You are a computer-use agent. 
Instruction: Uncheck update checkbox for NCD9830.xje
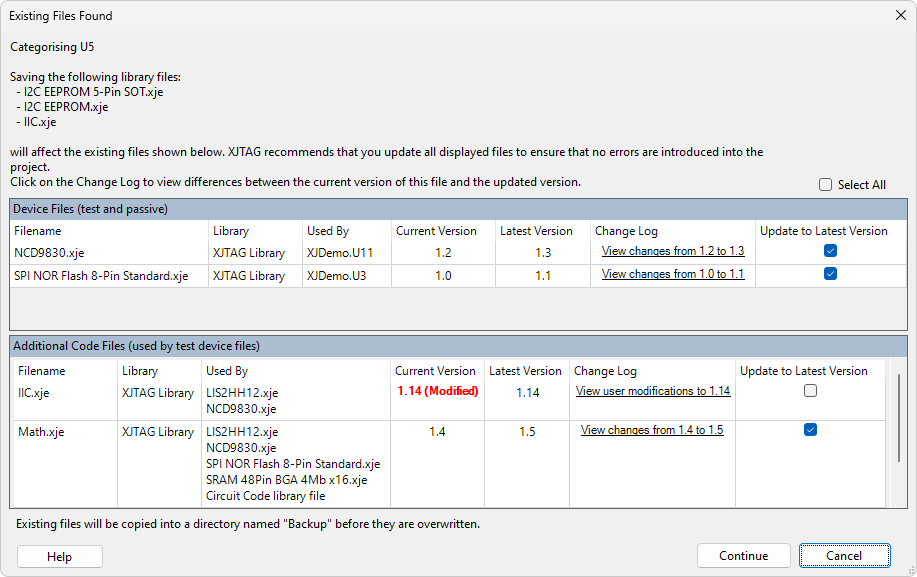tap(830, 251)
